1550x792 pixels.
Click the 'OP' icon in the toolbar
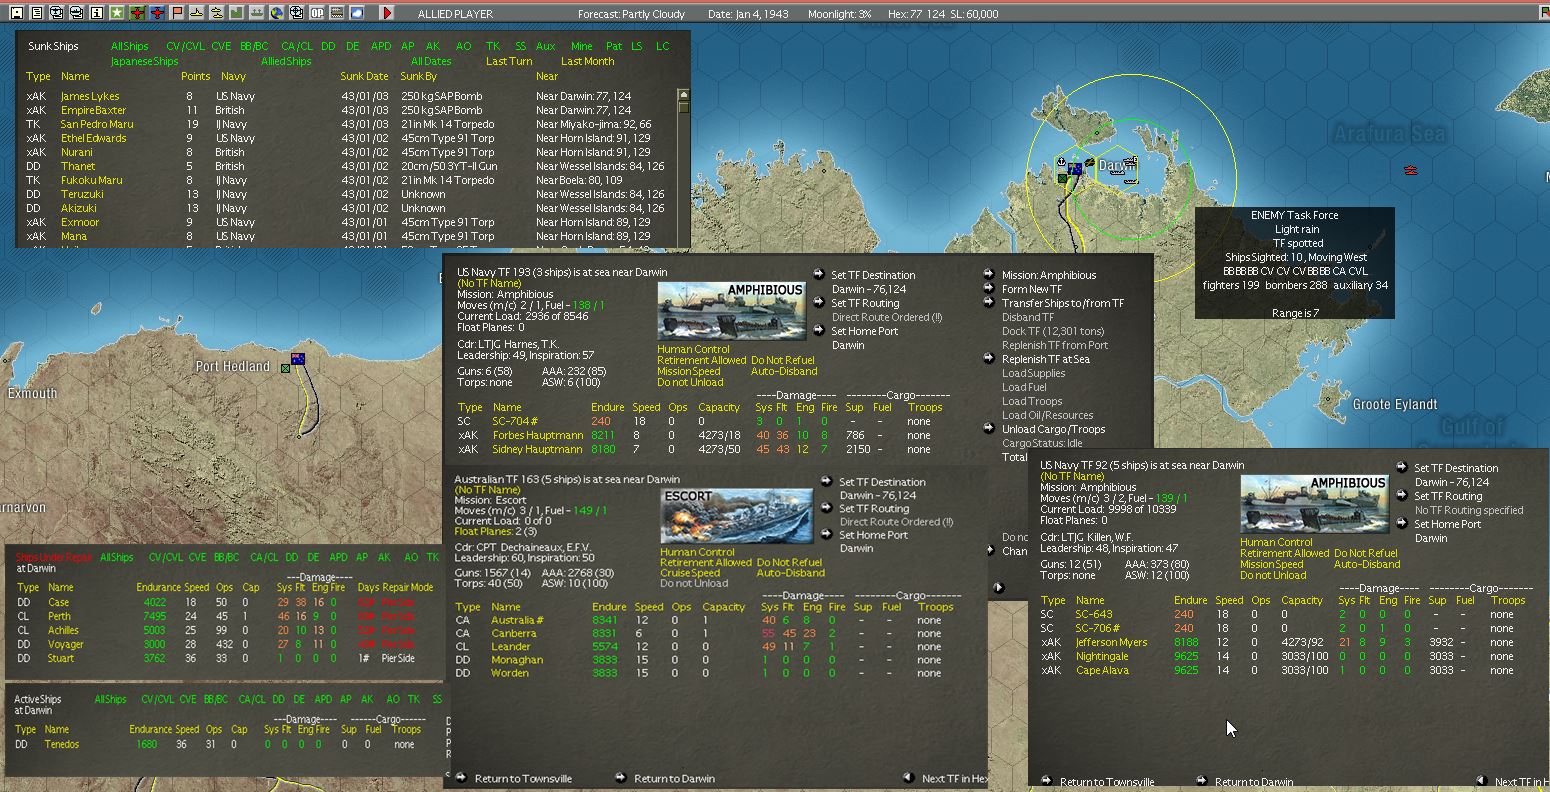coord(317,13)
